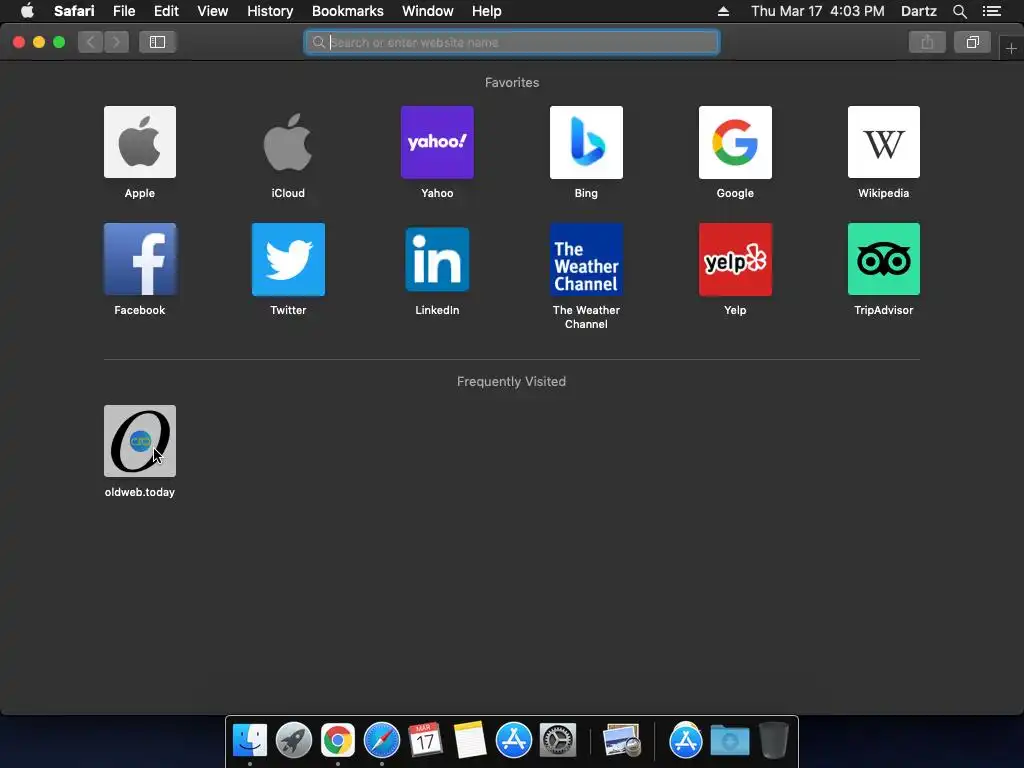Screen dimensions: 1024x768
Task: Click the Dartz user name
Action: click(918, 11)
